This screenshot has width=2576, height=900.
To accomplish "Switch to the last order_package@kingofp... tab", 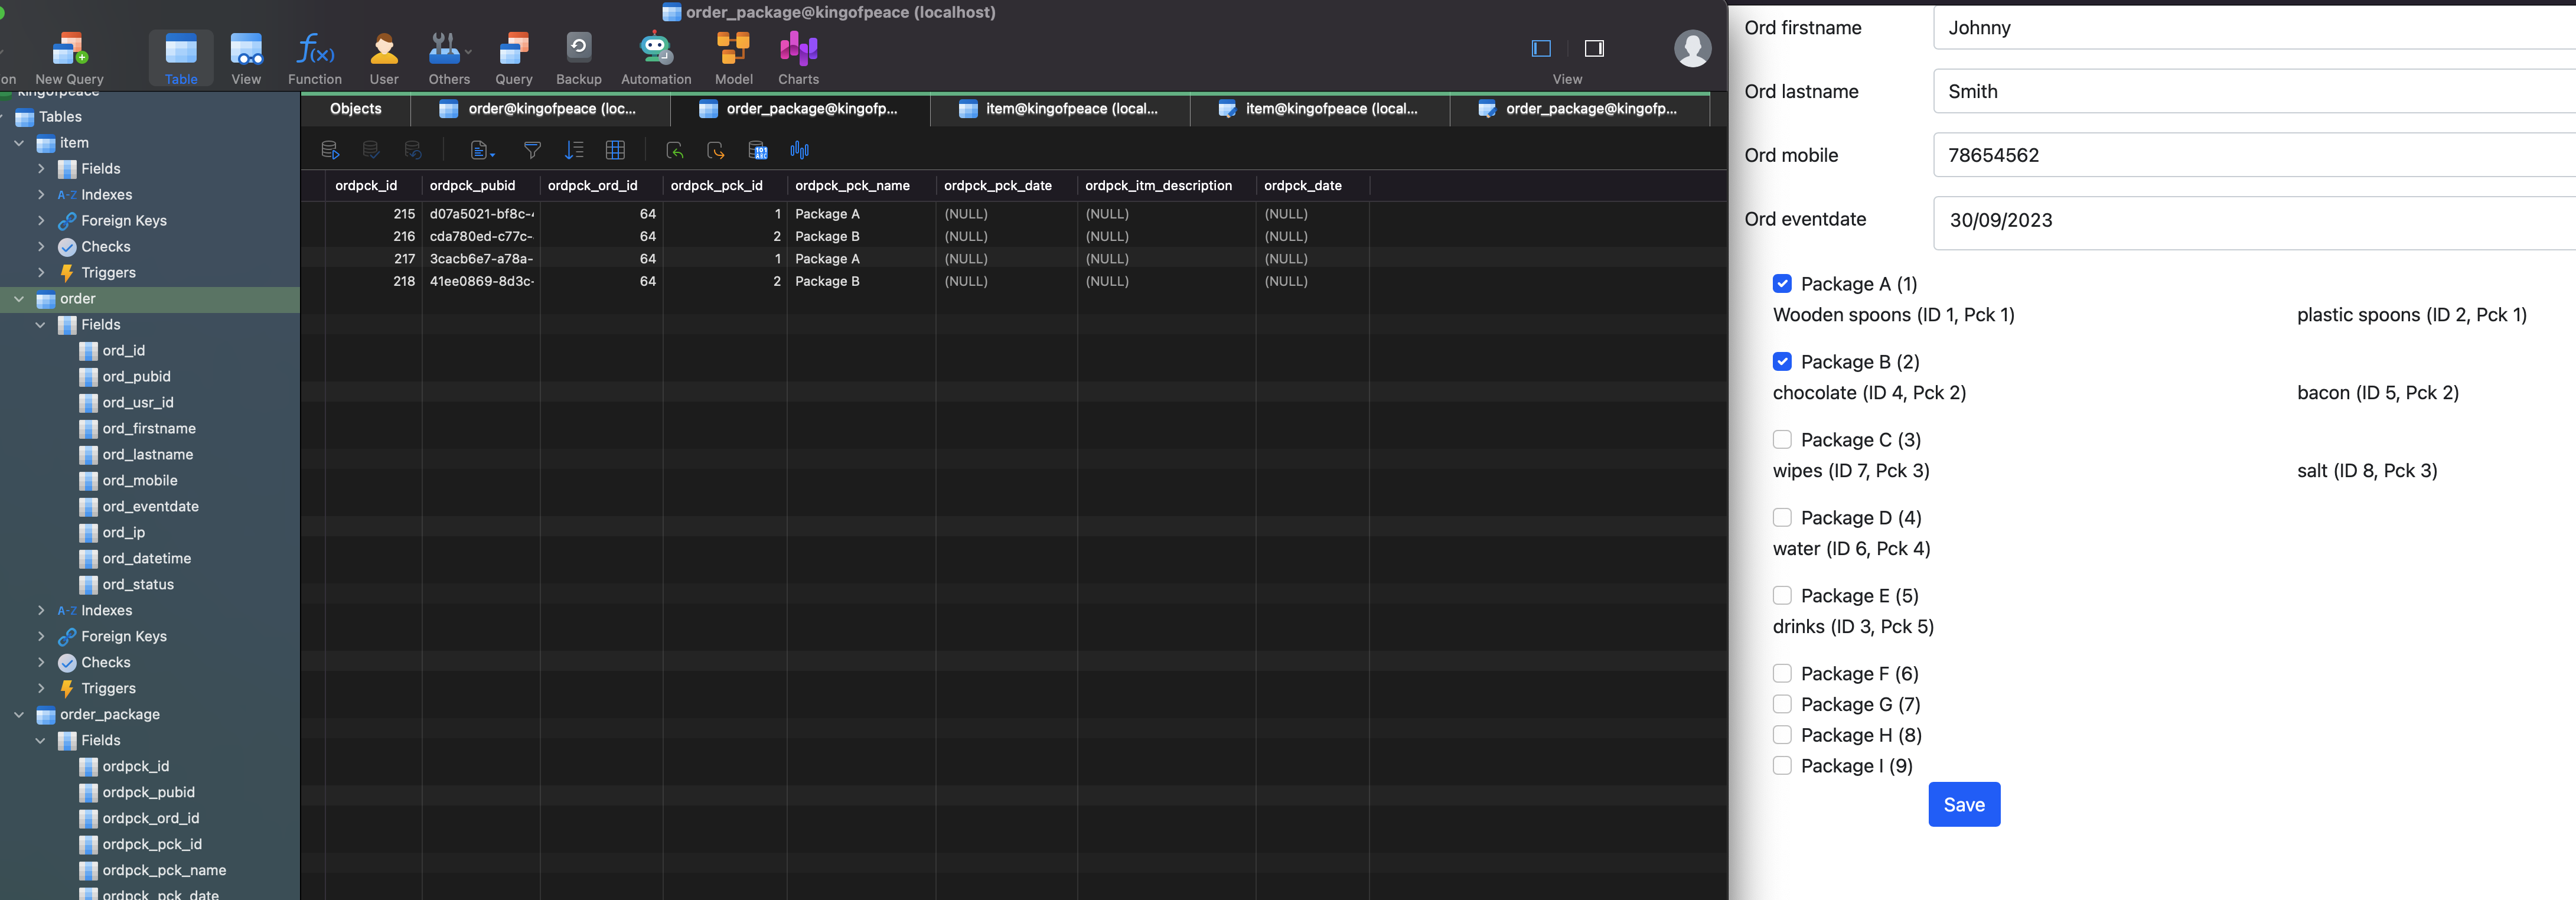I will click(x=1580, y=109).
